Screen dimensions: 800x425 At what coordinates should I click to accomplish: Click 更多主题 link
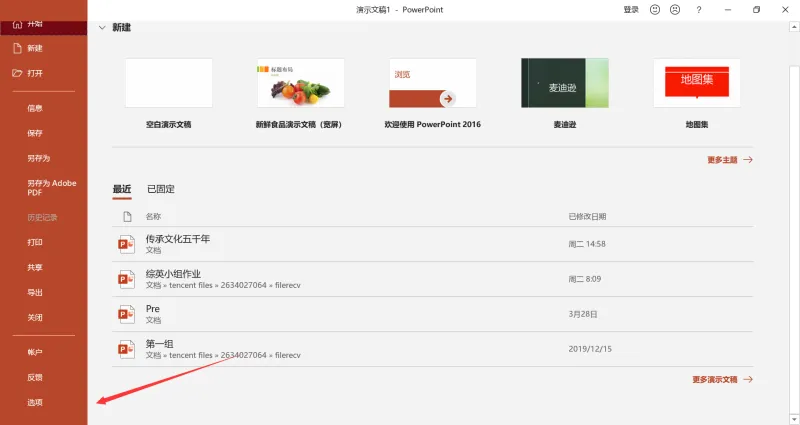click(x=722, y=160)
